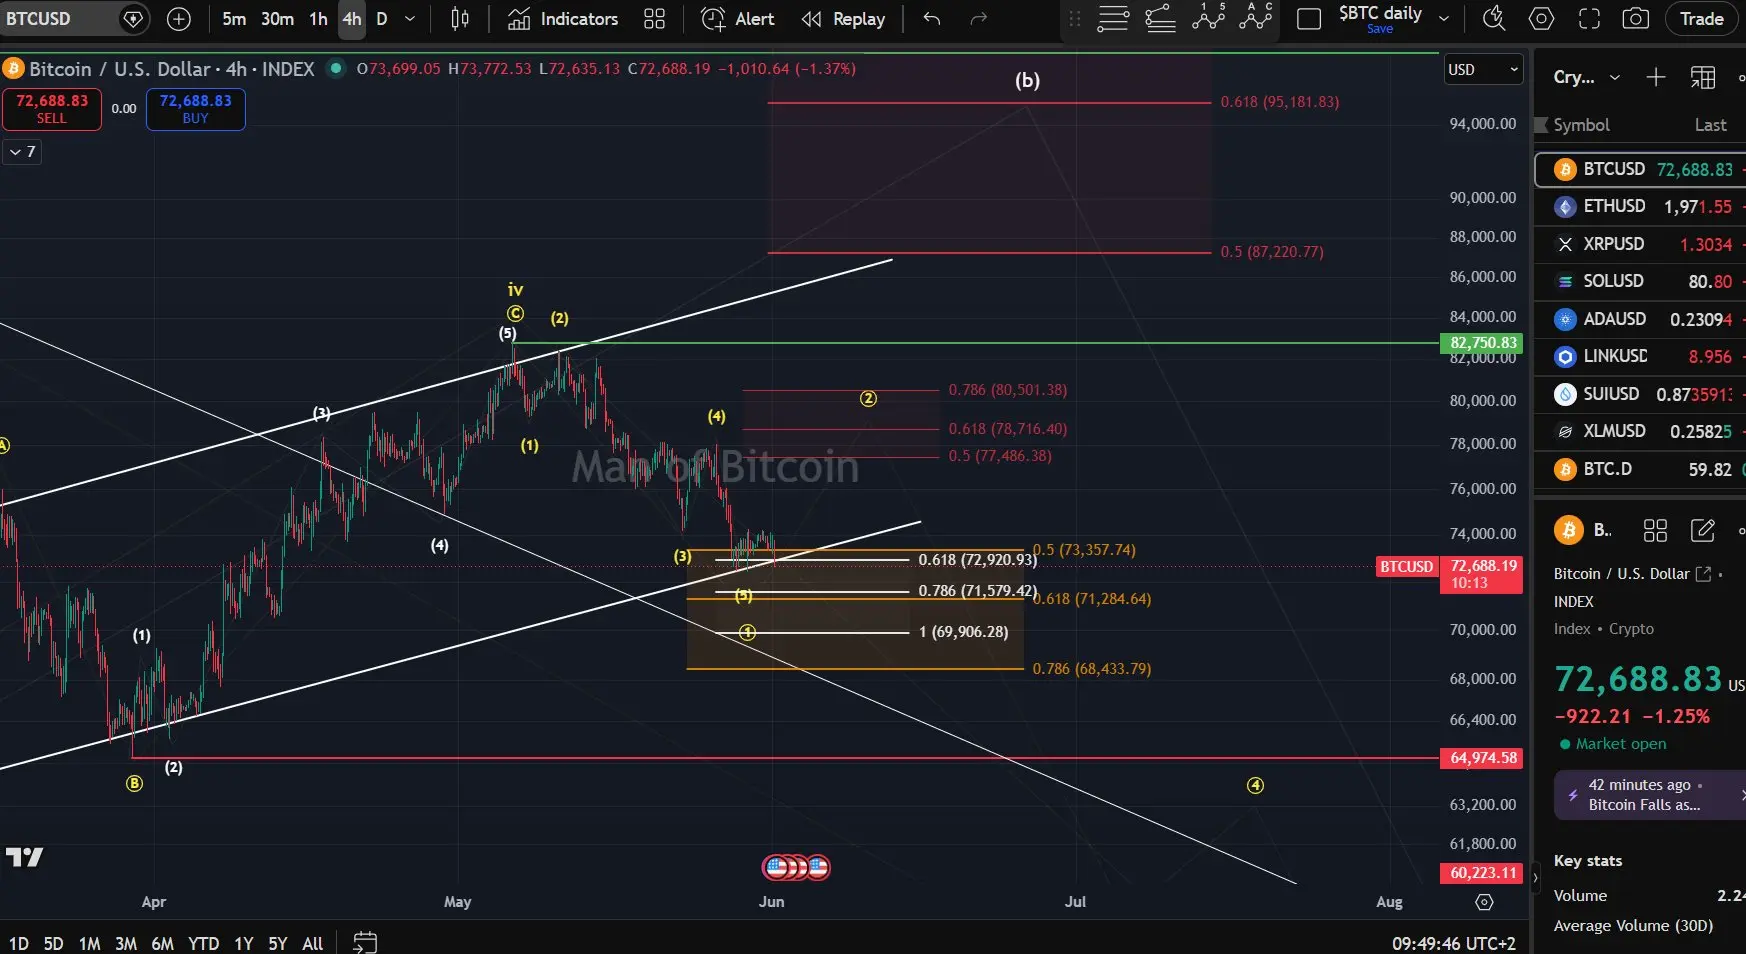The height and width of the screenshot is (954, 1746).
Task: Click the green market status dot in legend
Action: [336, 68]
